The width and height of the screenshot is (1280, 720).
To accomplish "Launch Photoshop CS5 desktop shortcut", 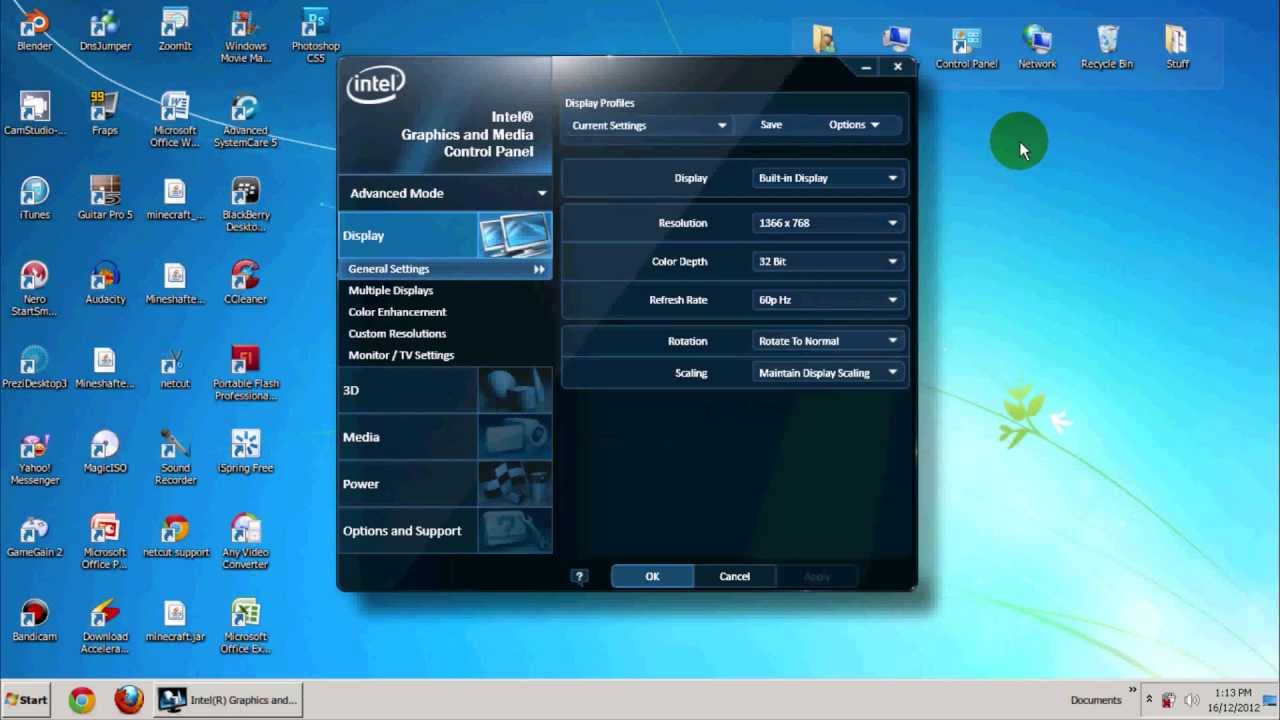I will coord(316,36).
